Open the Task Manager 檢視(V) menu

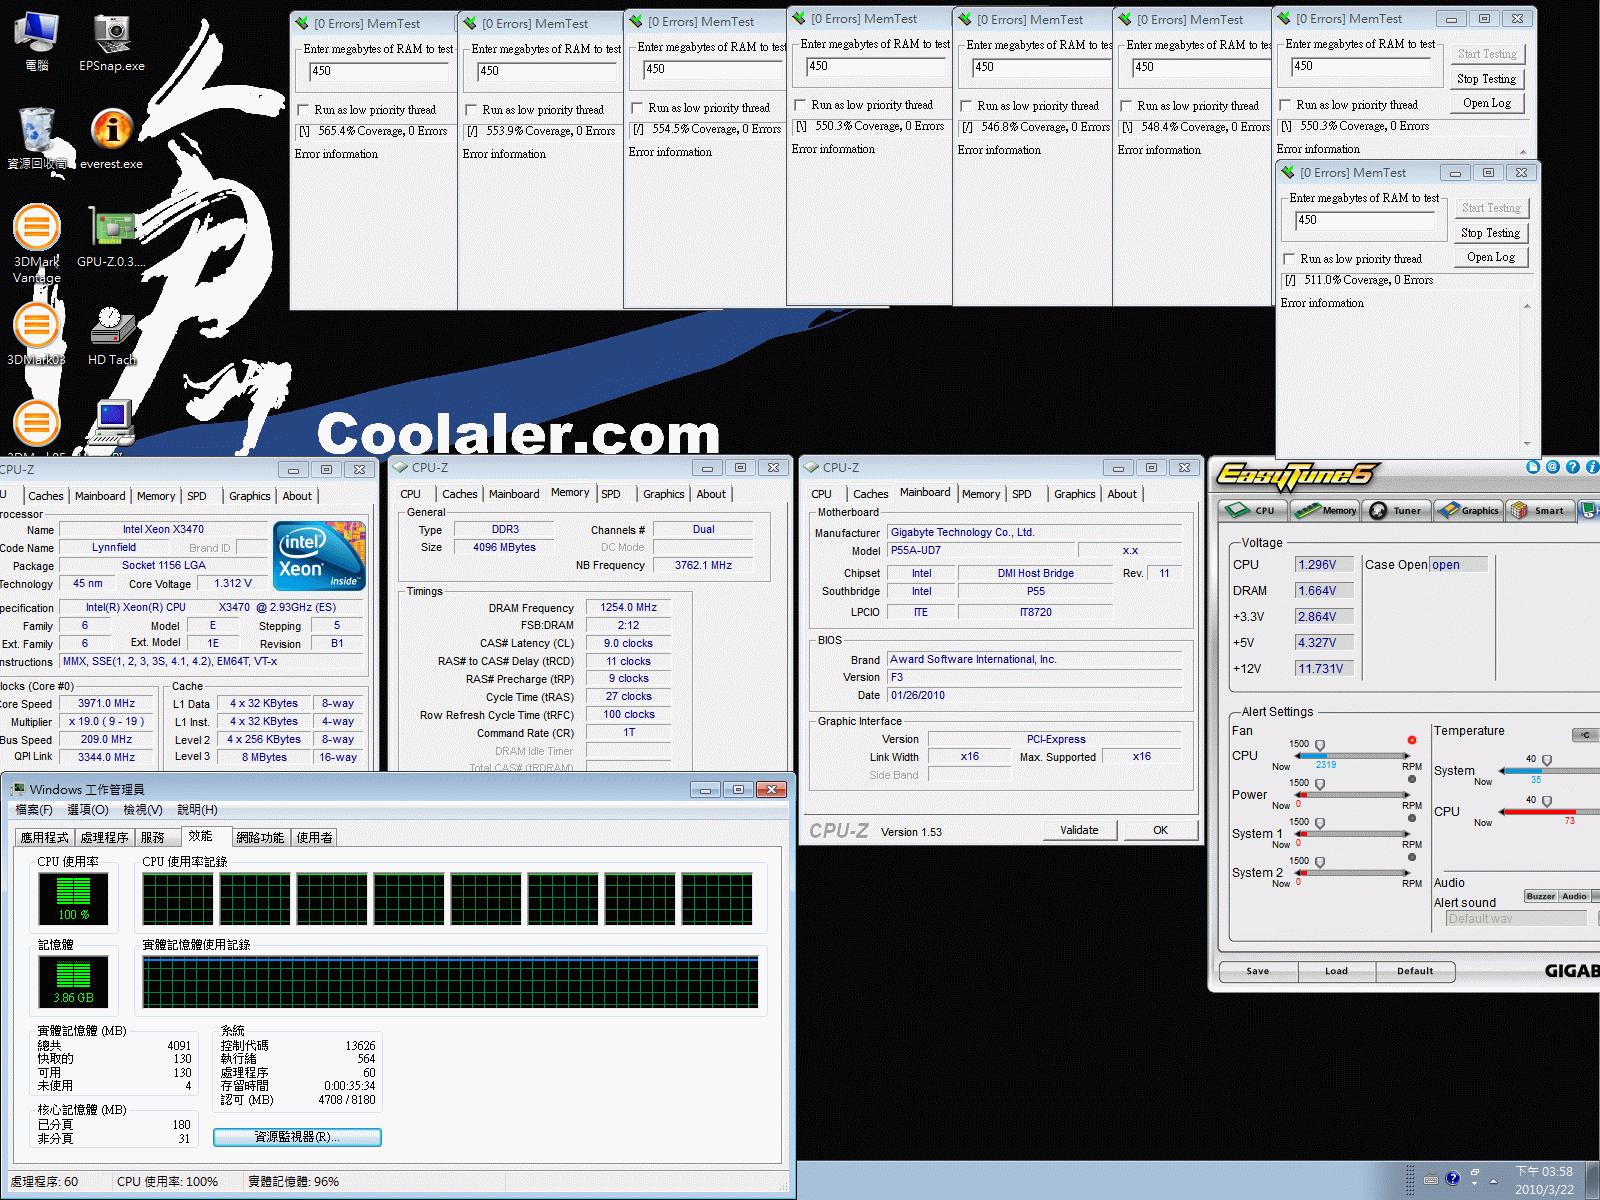pos(142,810)
